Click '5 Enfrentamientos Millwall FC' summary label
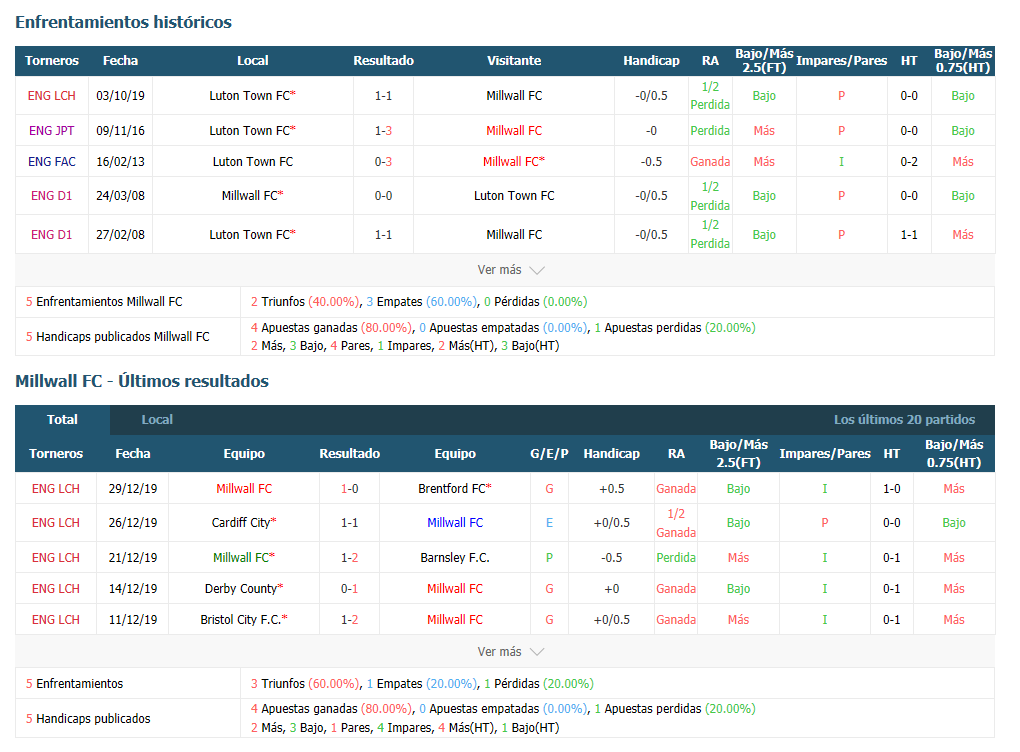This screenshot has height=752, width=1020. click(104, 302)
